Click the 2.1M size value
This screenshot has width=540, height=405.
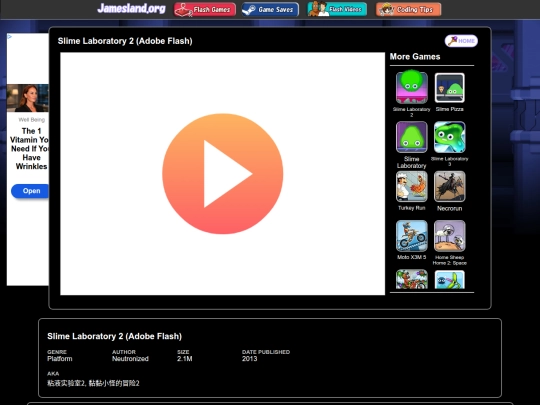(x=185, y=359)
